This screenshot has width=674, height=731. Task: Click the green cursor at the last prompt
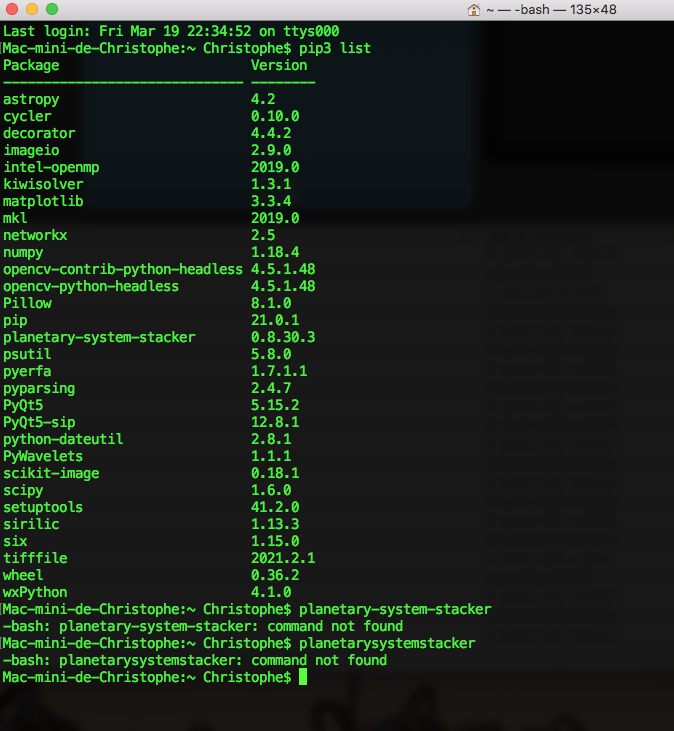pyautogui.click(x=303, y=677)
